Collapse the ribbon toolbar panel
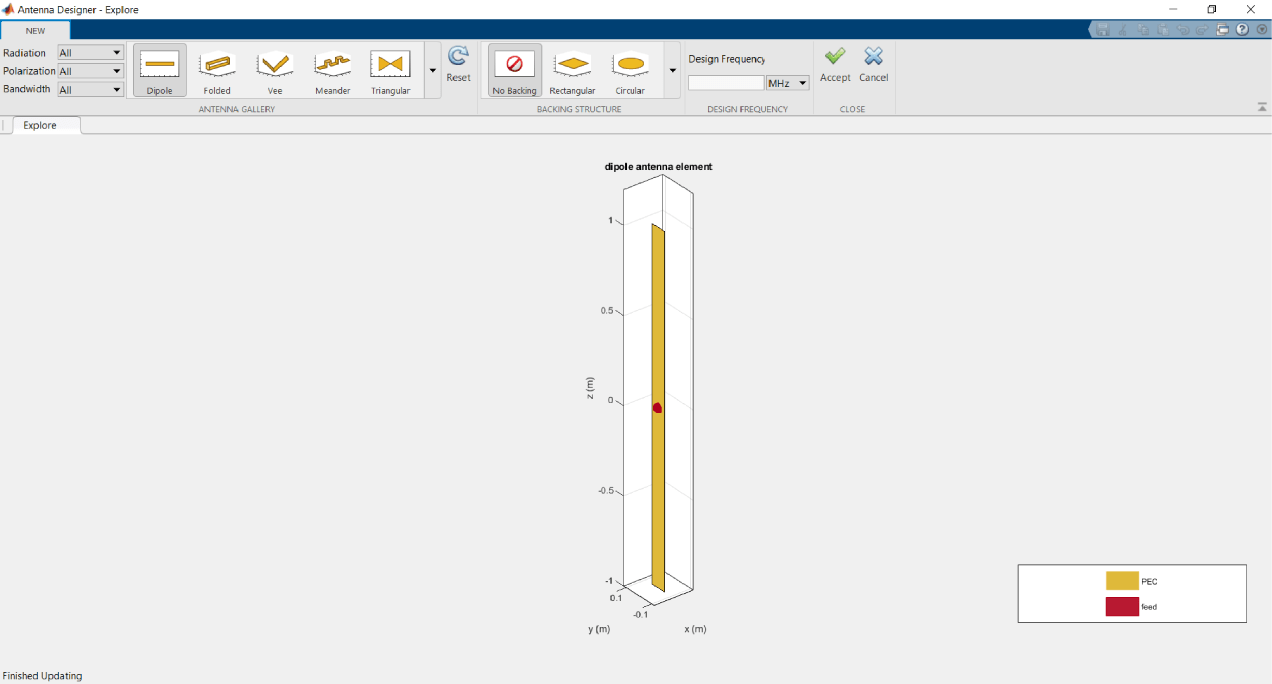Image resolution: width=1272 pixels, height=684 pixels. [x=1262, y=106]
